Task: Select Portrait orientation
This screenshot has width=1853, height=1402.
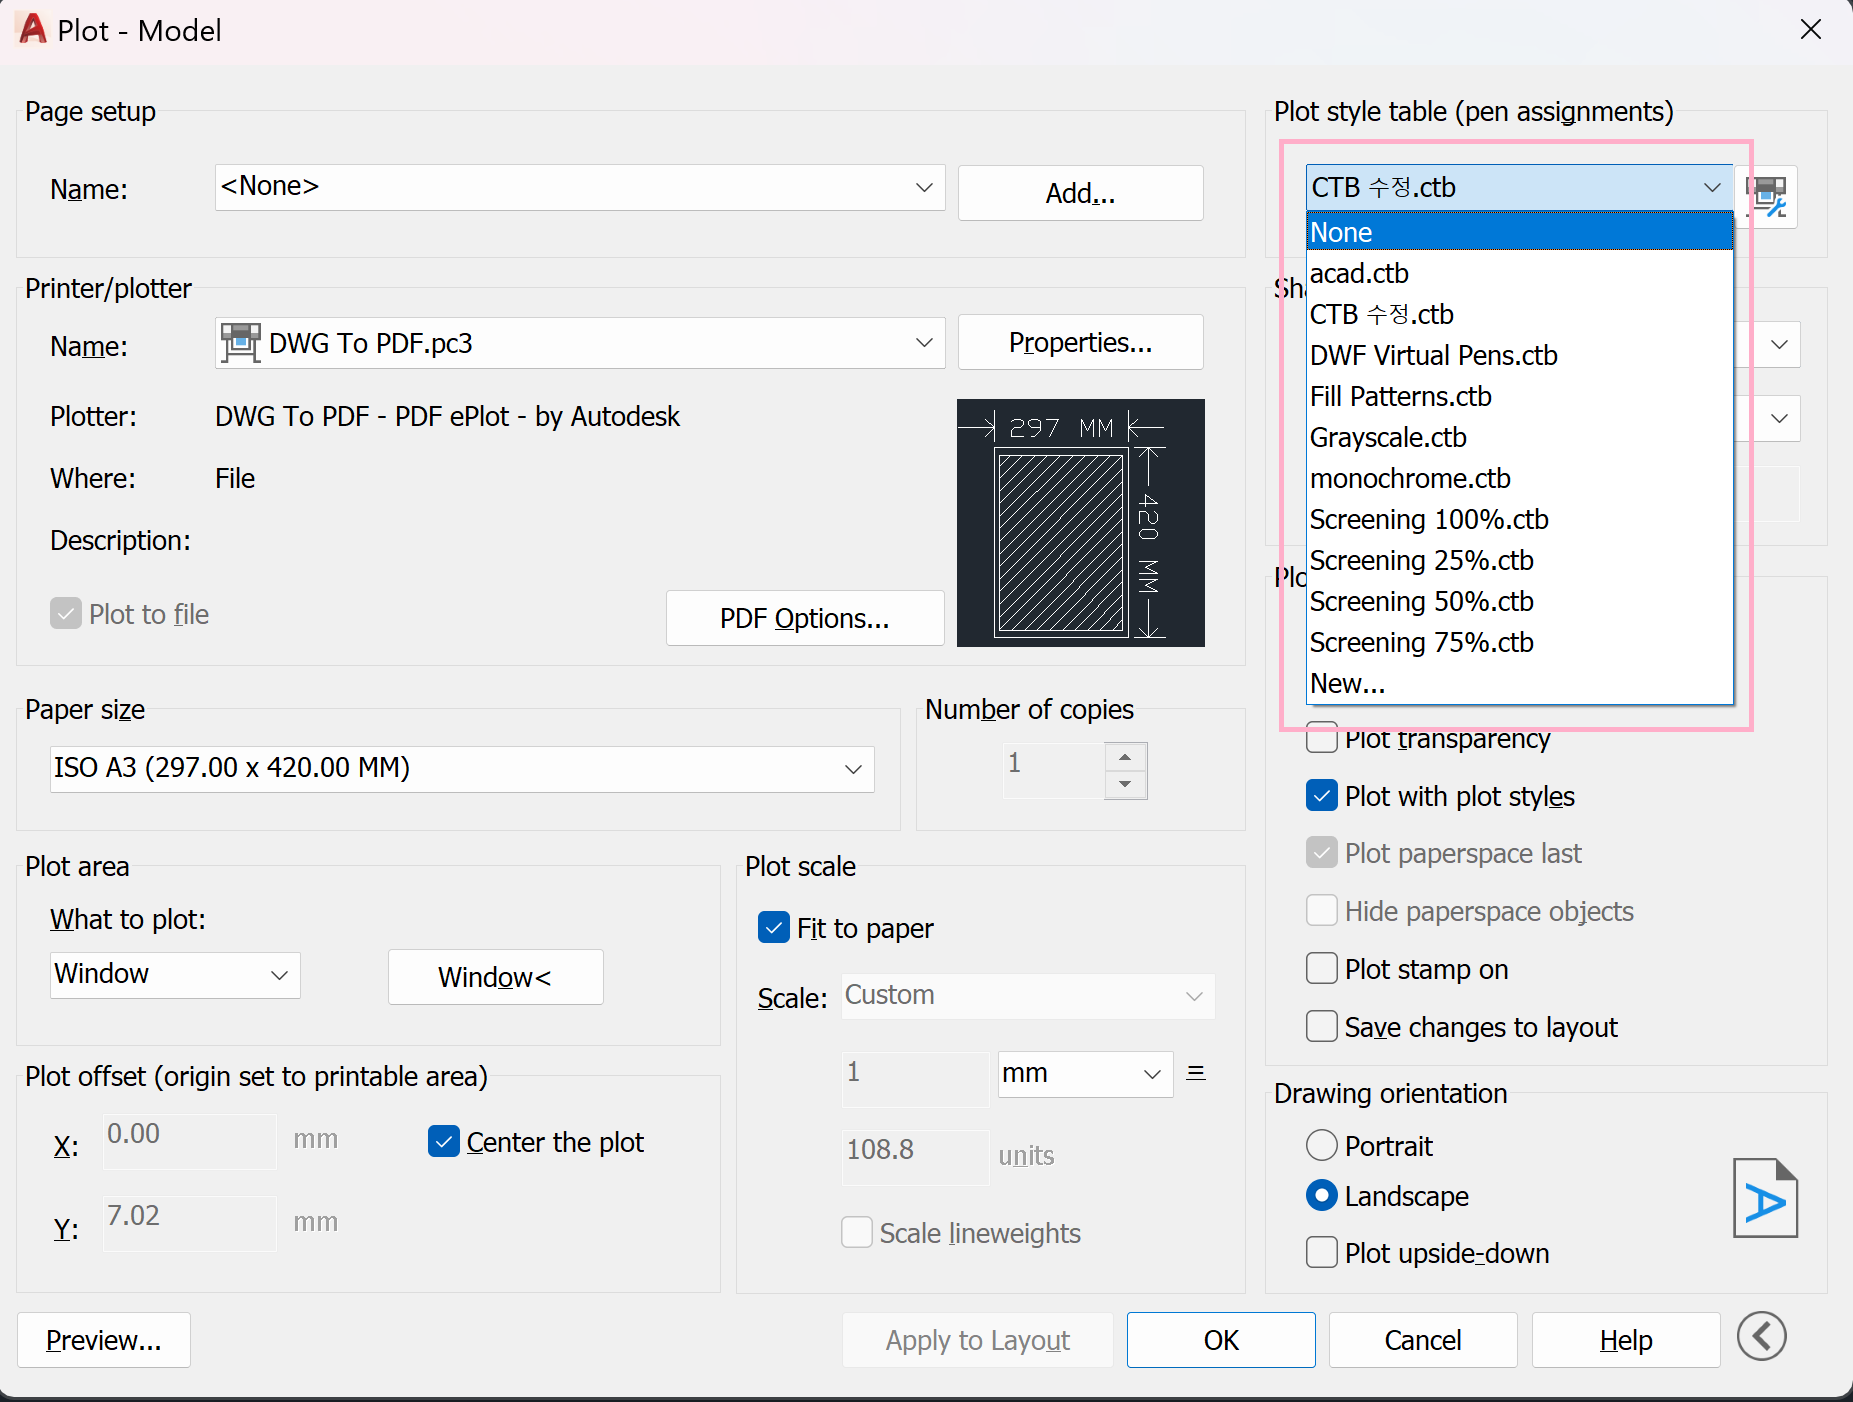Action: [1322, 1145]
